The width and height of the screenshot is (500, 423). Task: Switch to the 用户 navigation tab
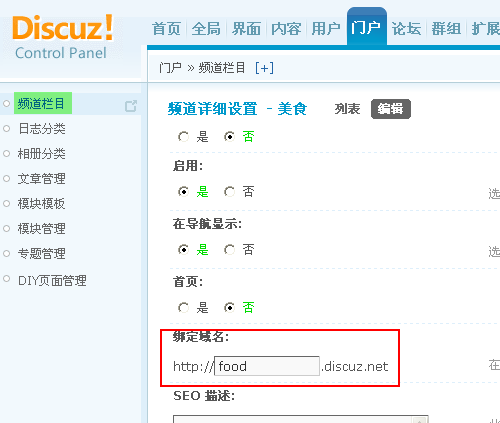[x=326, y=29]
